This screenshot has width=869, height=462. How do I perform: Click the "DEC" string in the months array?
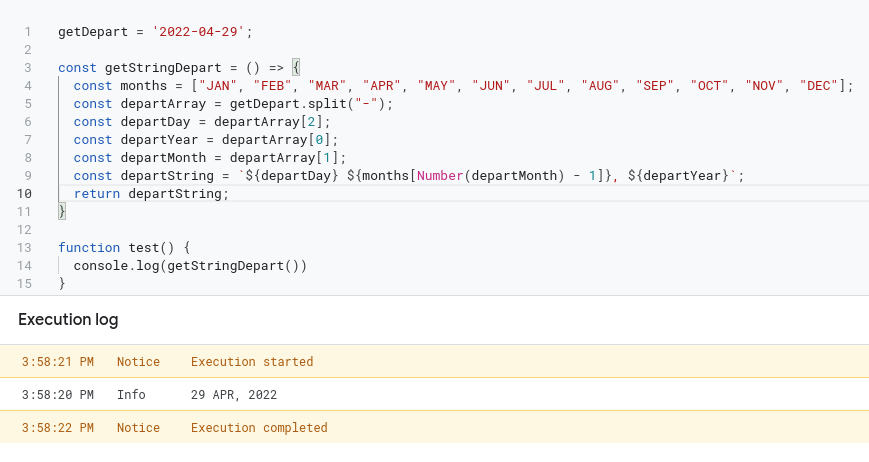819,86
